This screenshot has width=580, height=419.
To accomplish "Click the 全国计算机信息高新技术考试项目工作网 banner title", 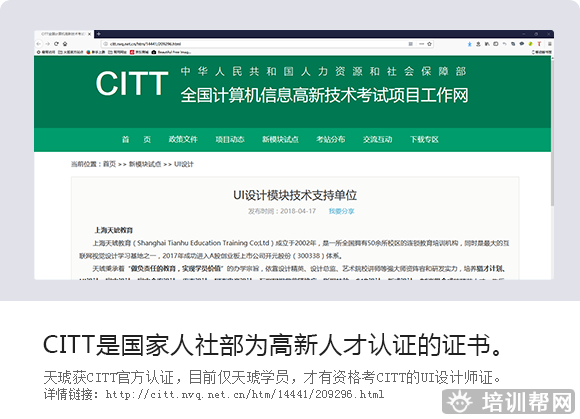I will point(324,95).
